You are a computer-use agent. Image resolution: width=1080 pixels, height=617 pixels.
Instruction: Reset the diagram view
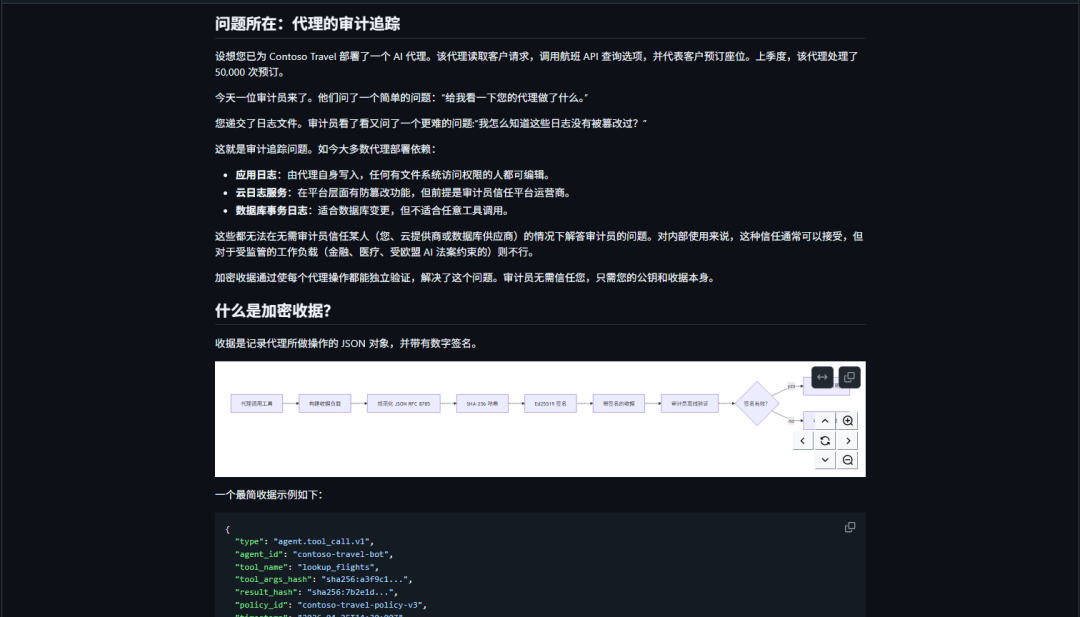(825, 441)
